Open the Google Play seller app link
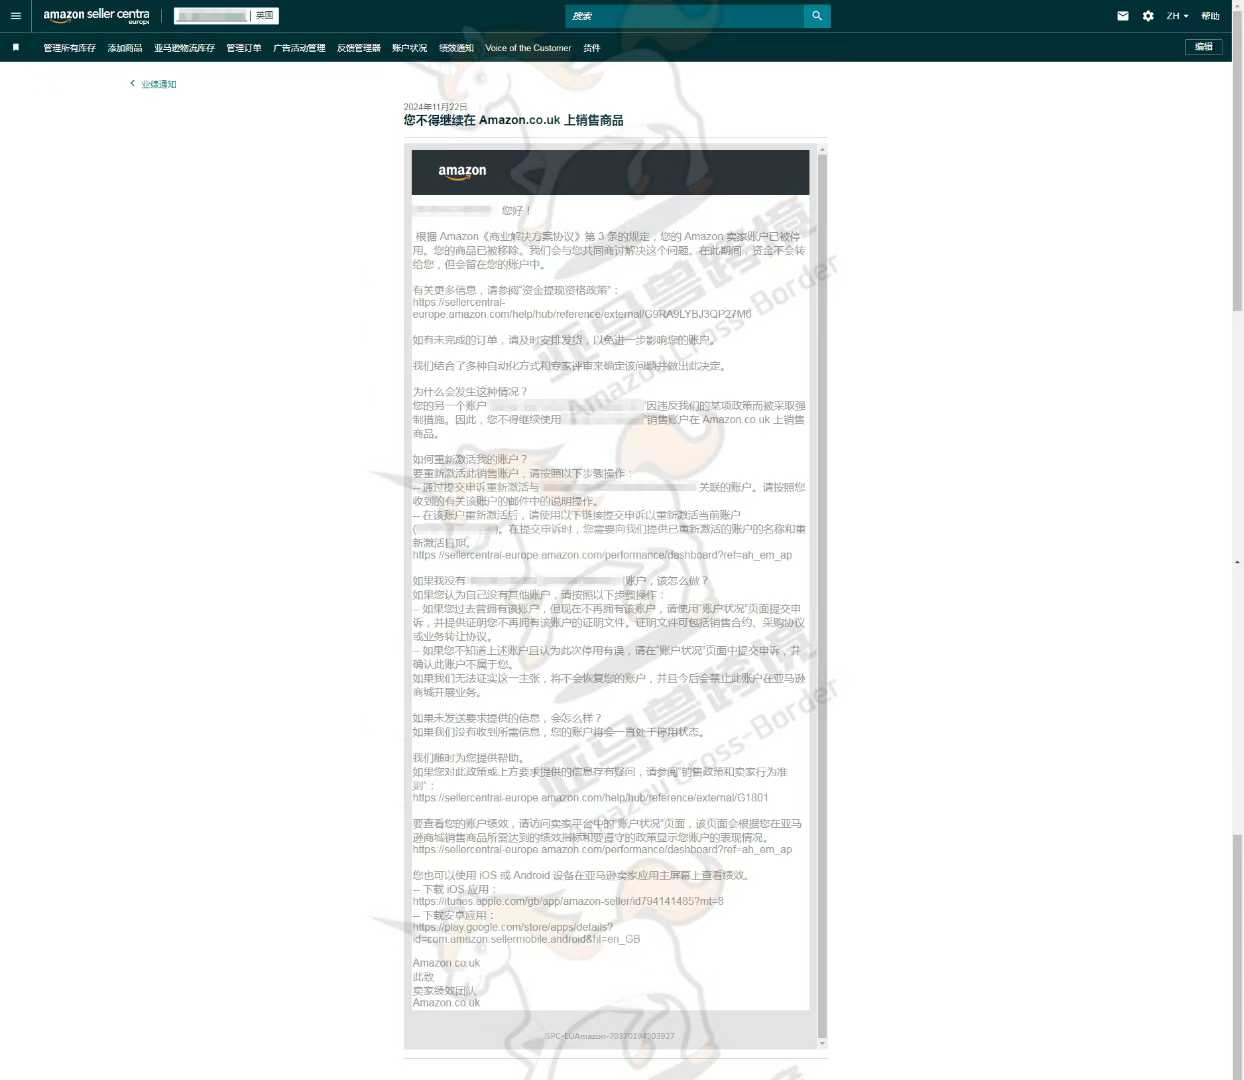Screen dimensions: 1244x1080 tap(526, 933)
